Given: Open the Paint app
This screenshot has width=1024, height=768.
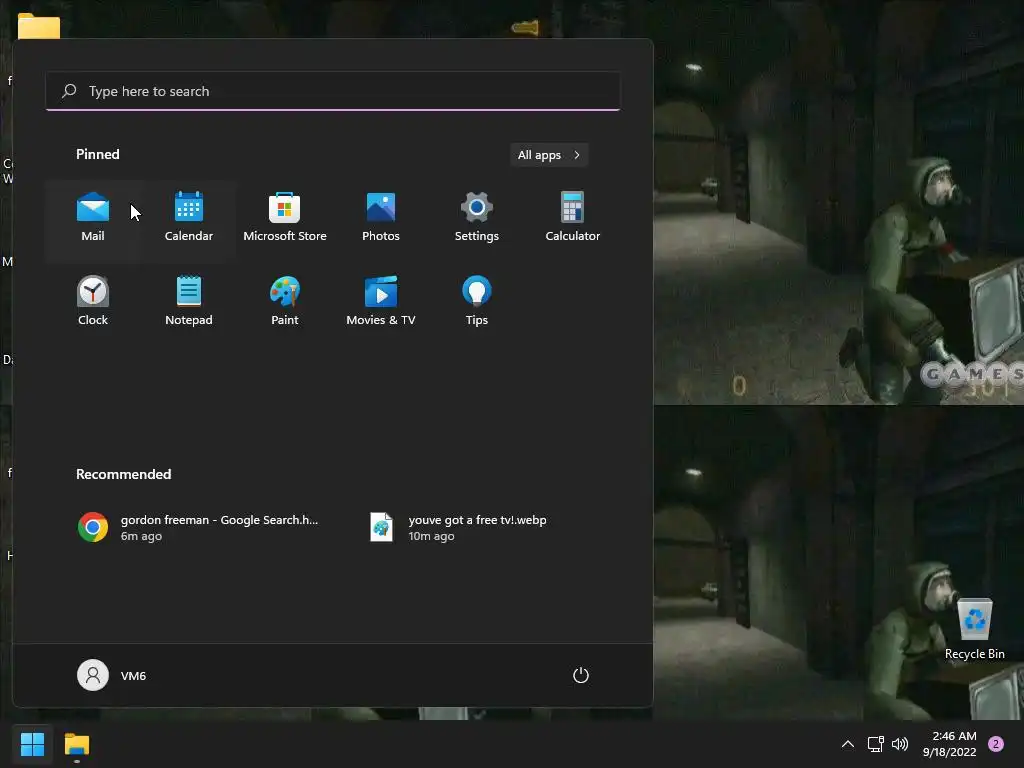Looking at the screenshot, I should 285,302.
